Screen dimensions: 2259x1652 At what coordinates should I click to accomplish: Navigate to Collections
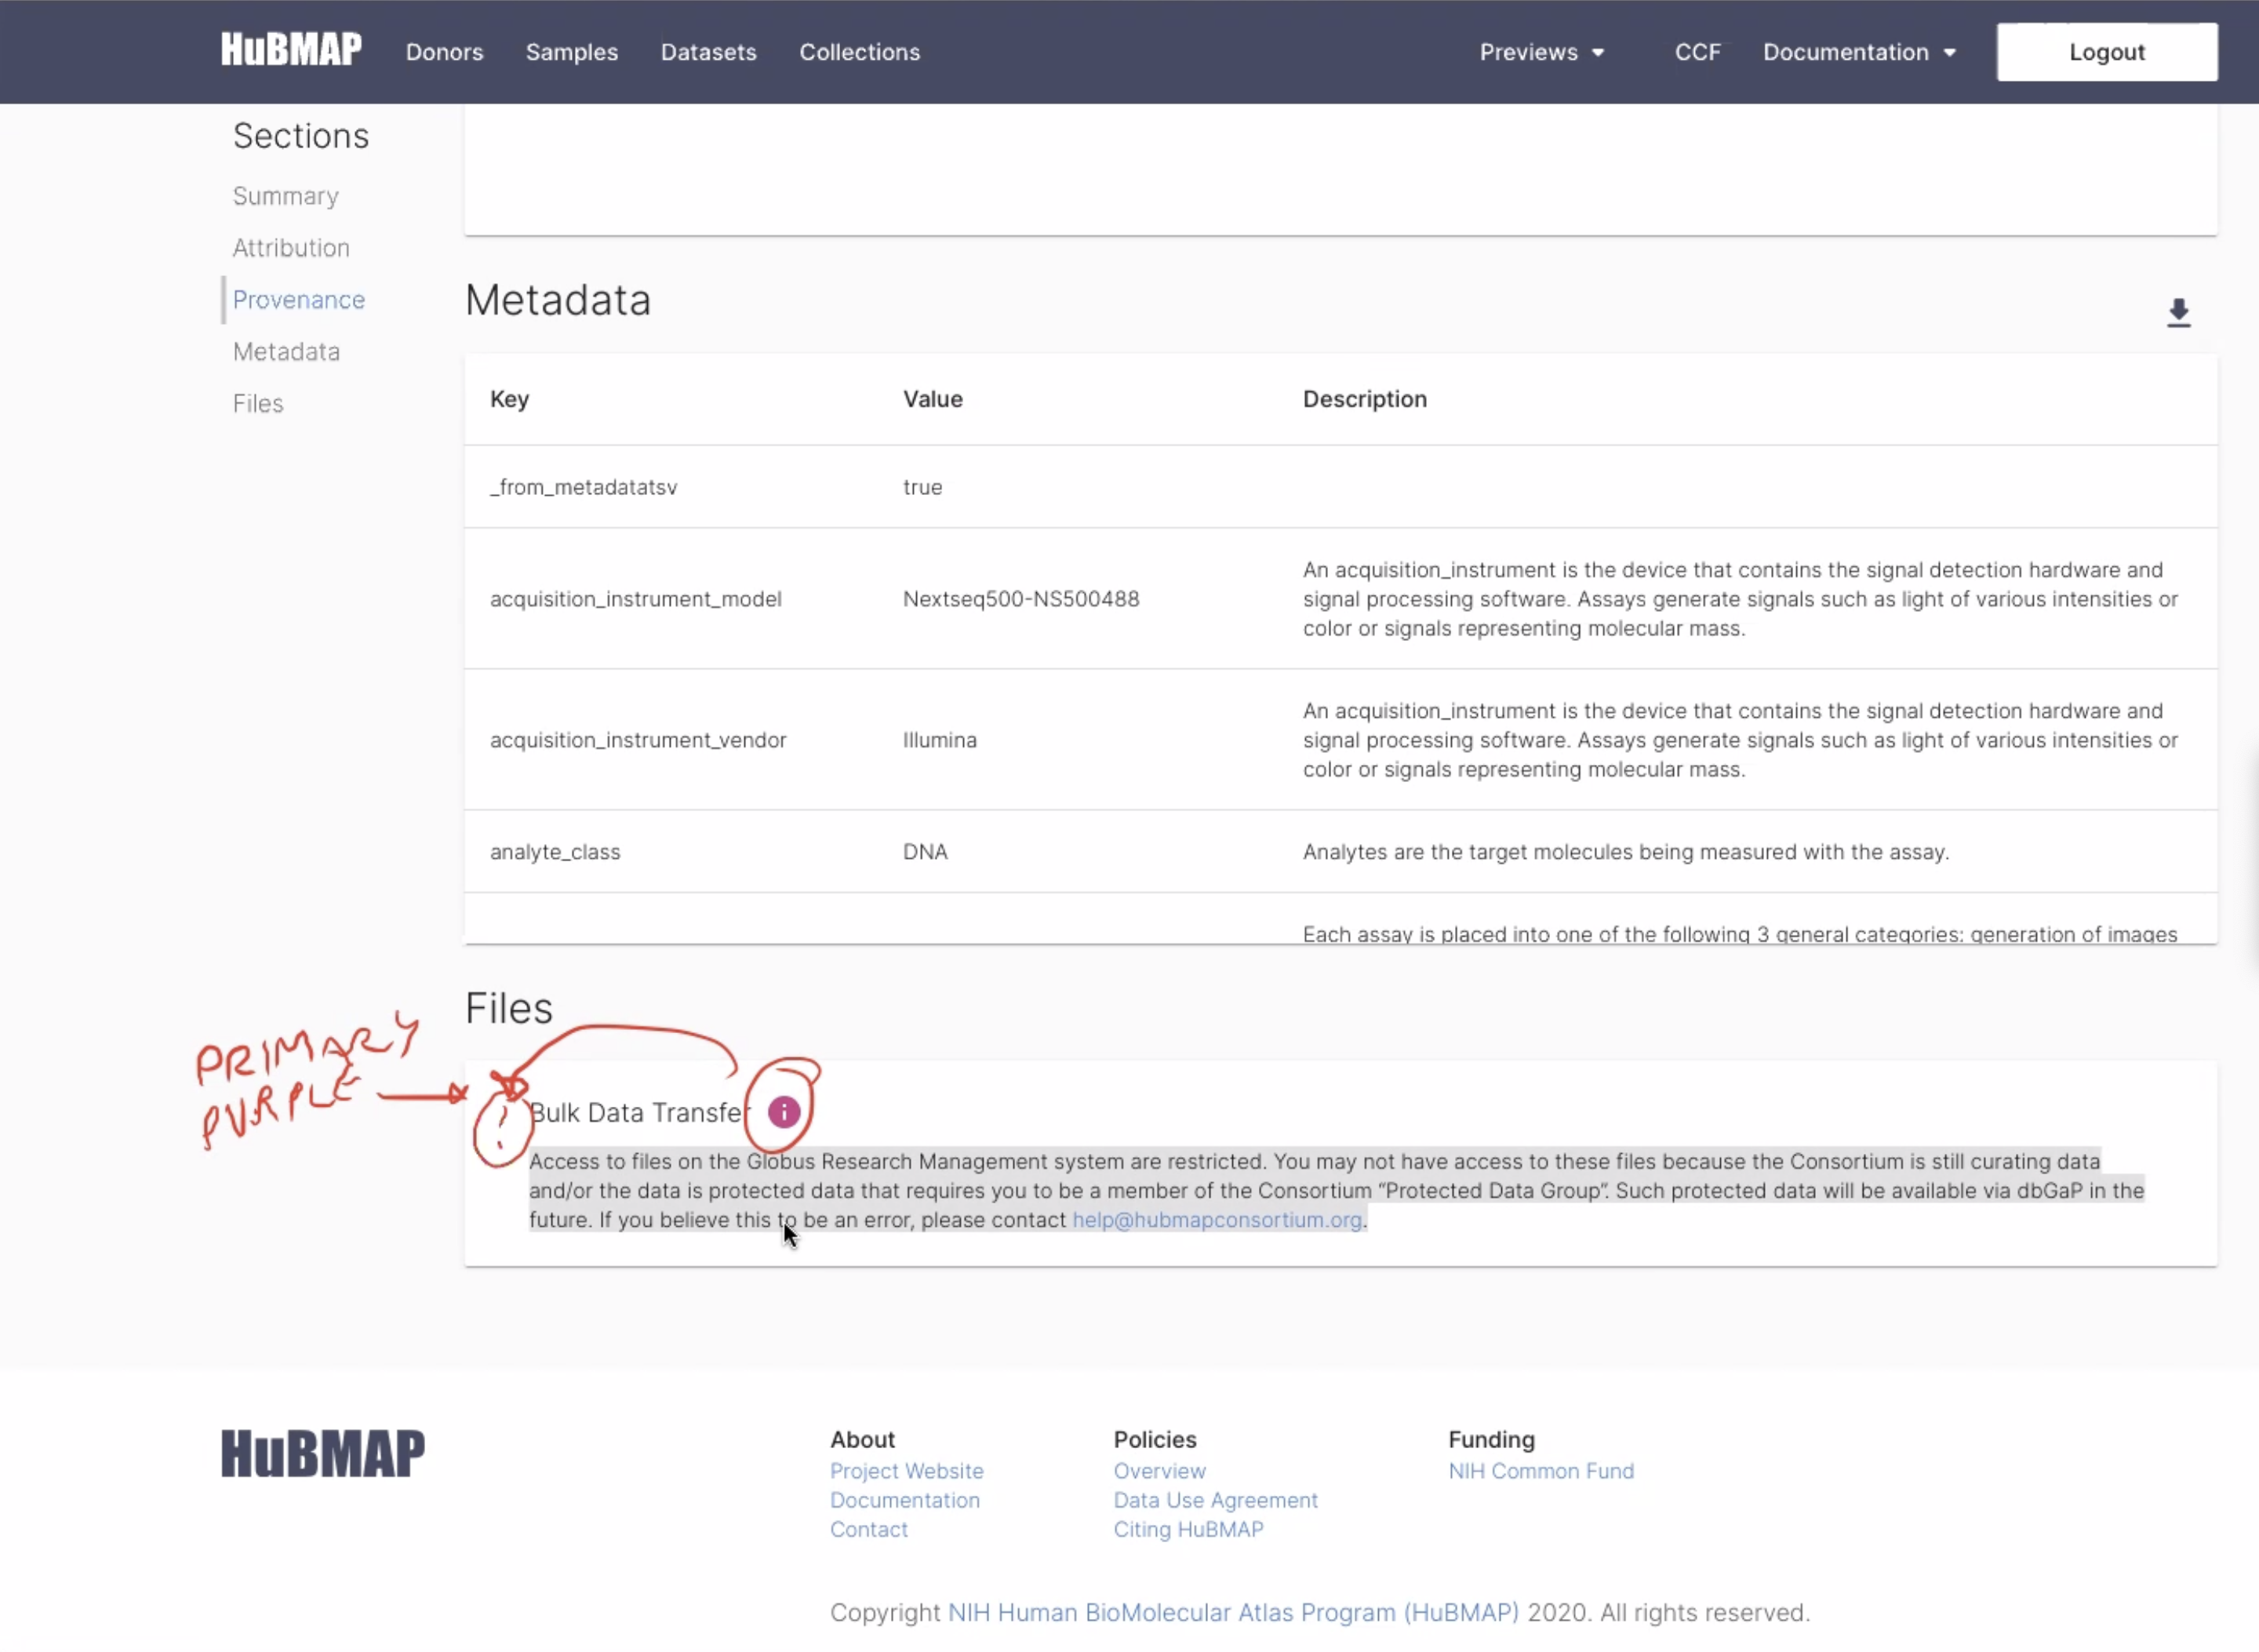pyautogui.click(x=859, y=52)
